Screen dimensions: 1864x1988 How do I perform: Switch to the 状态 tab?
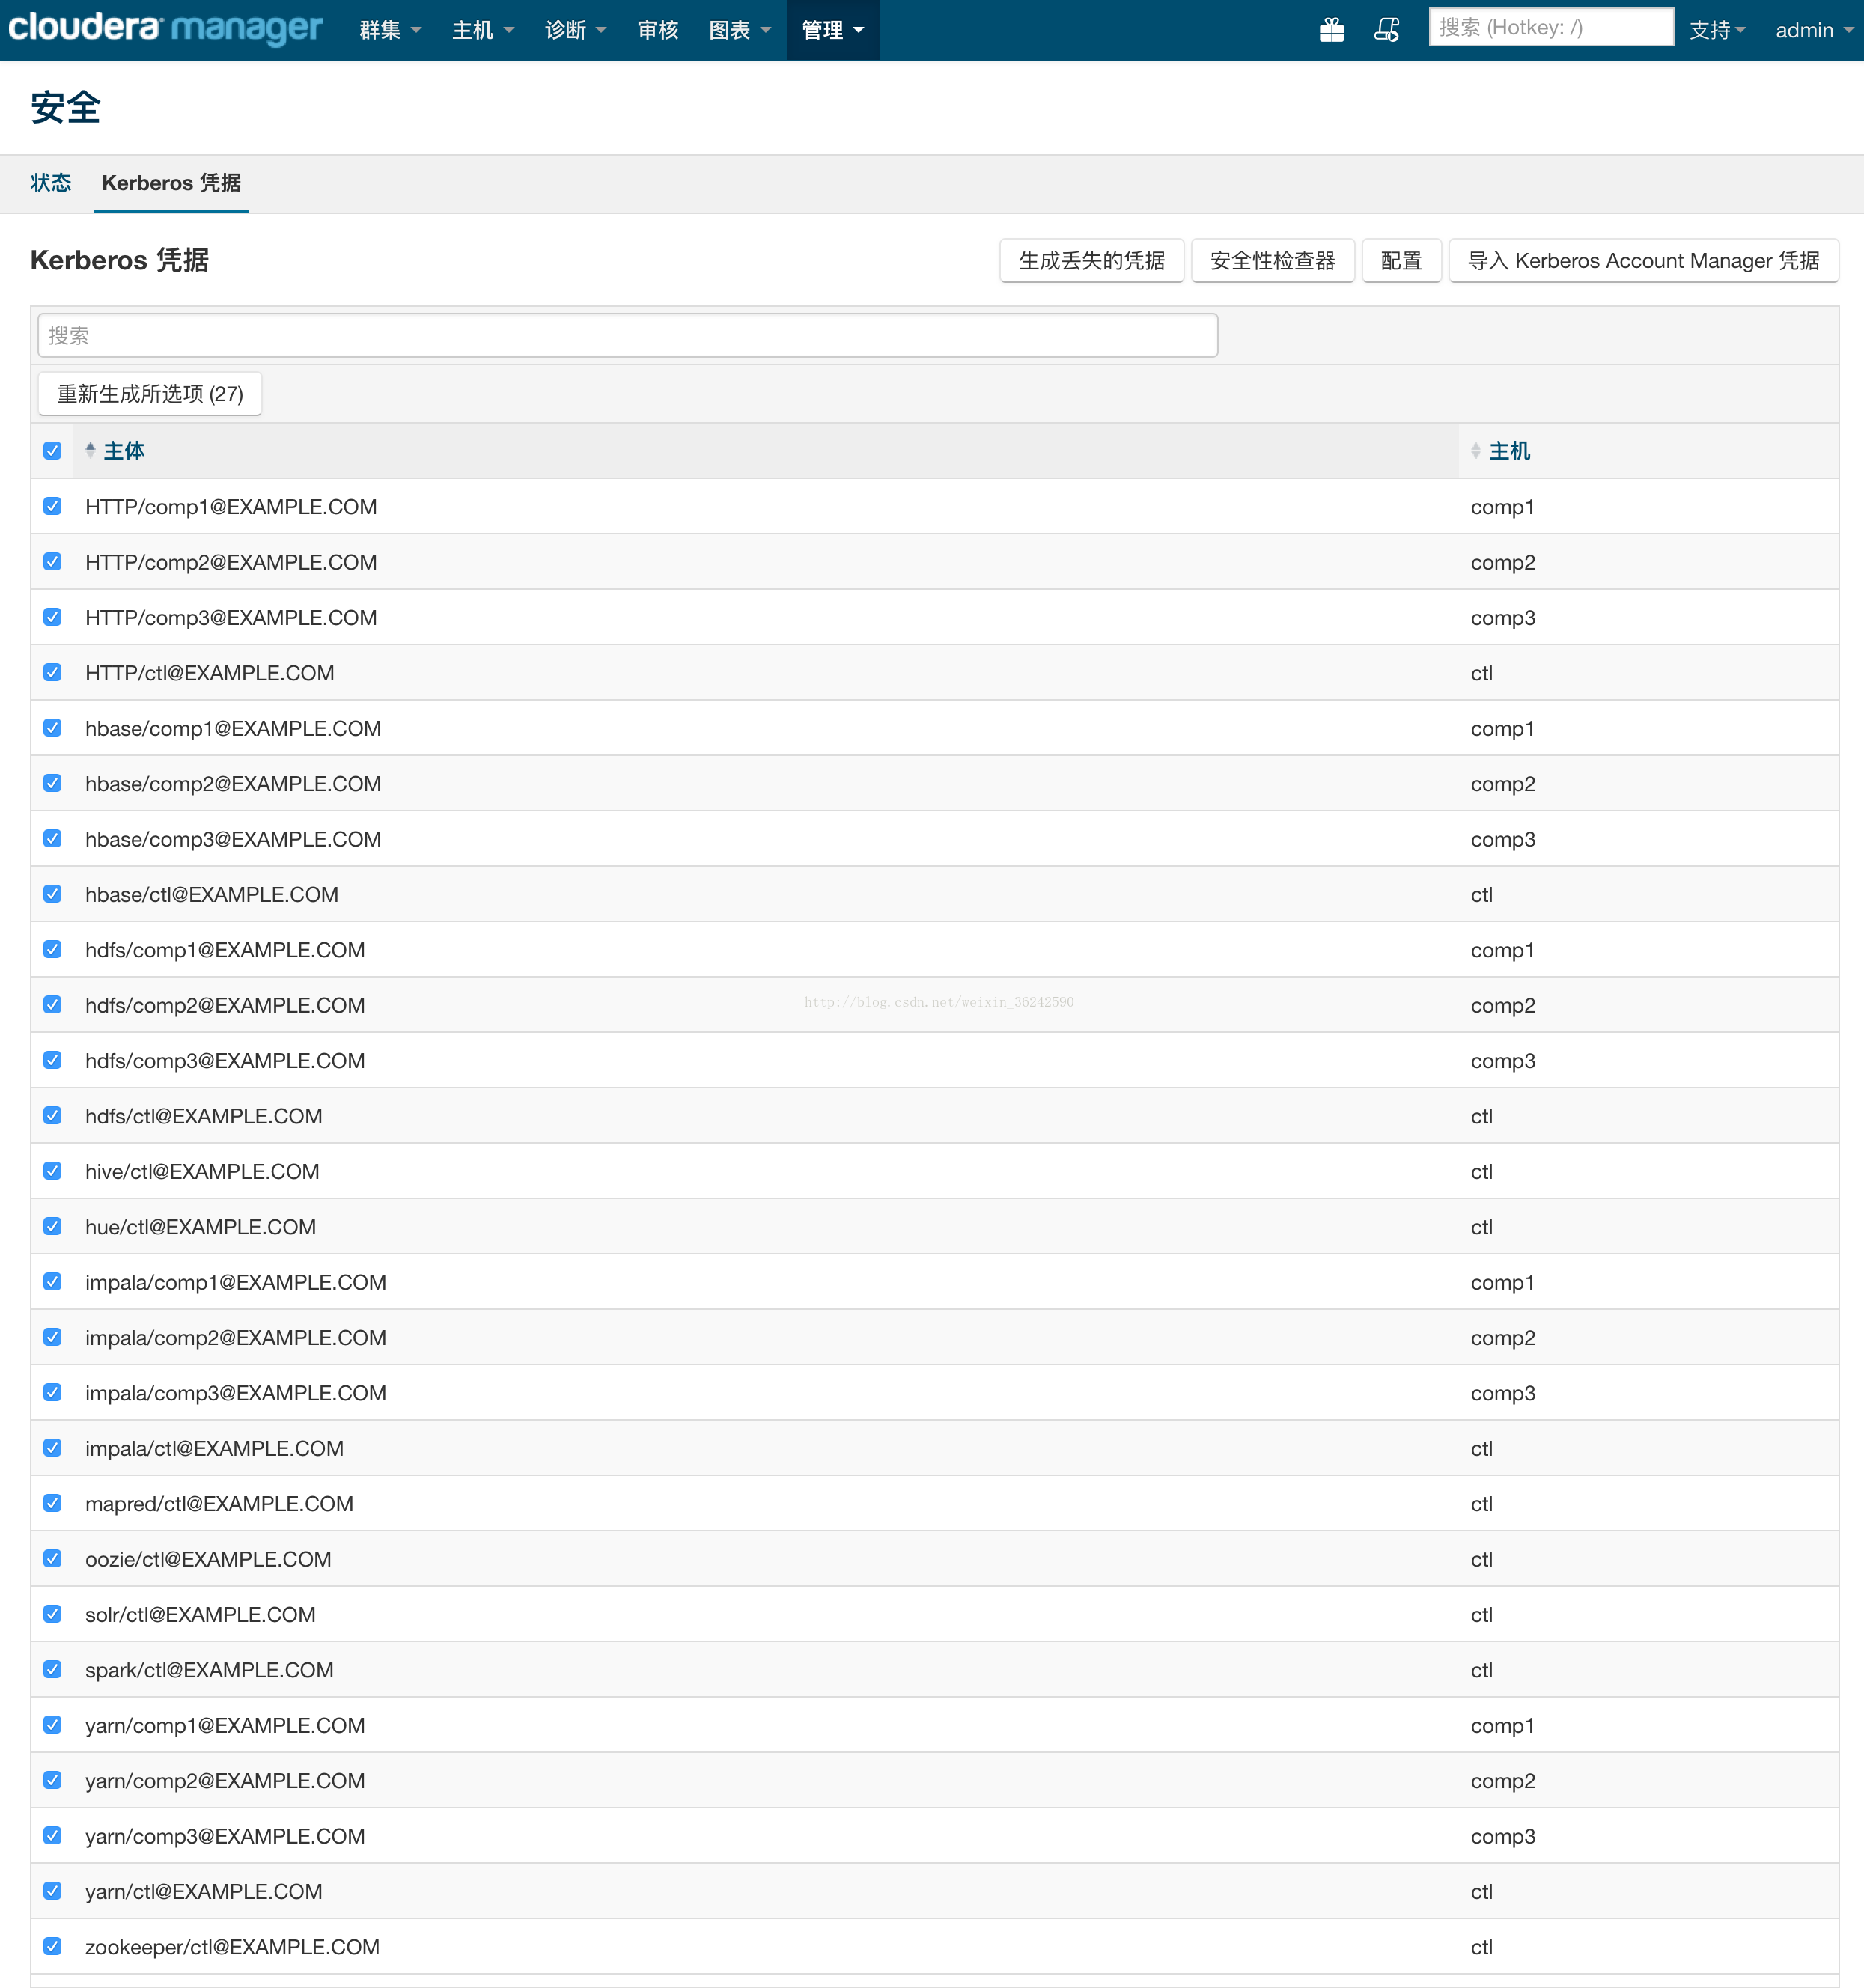coord(51,183)
